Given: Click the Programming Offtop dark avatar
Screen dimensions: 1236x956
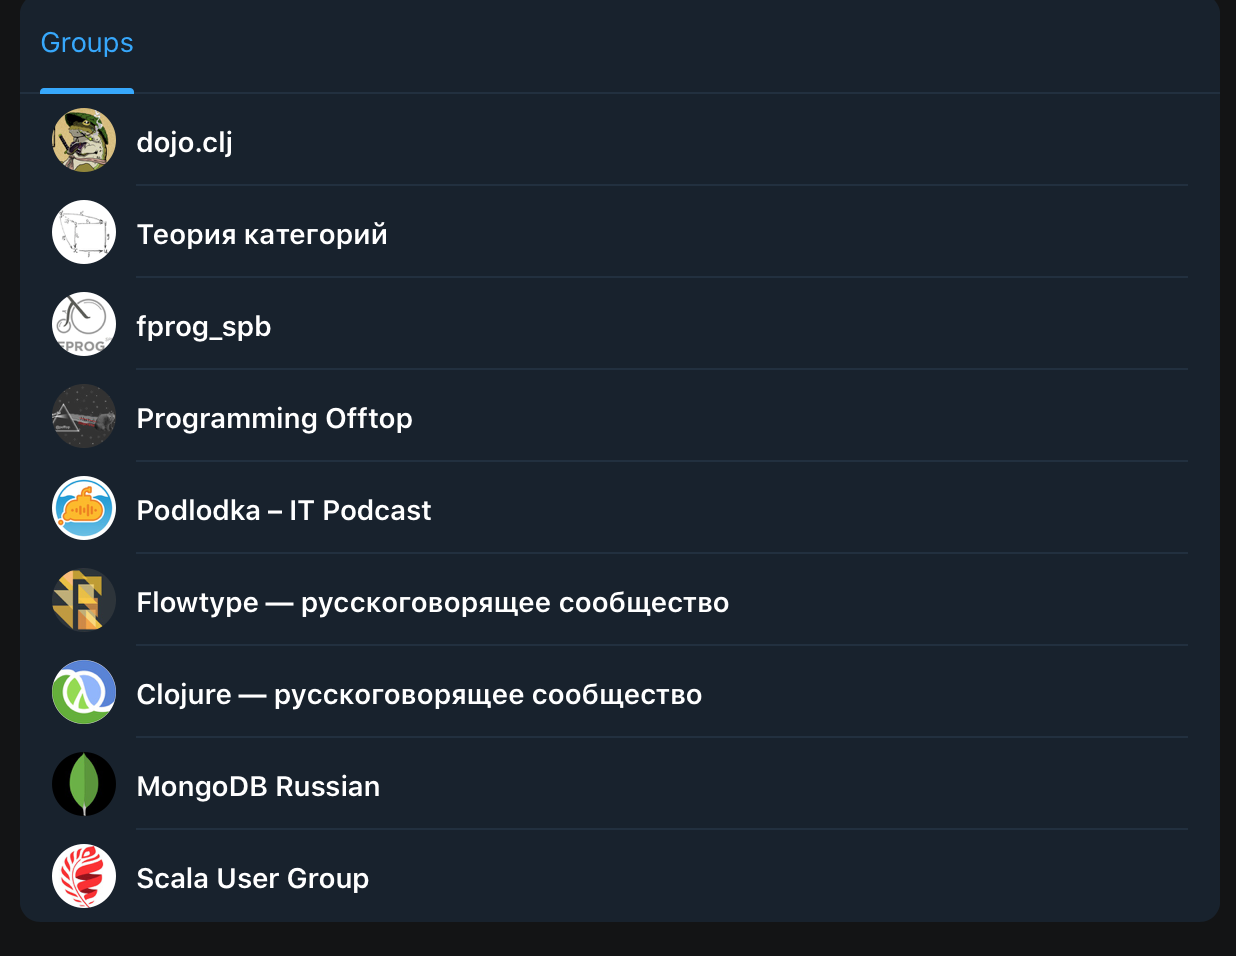Looking at the screenshot, I should coord(84,416).
